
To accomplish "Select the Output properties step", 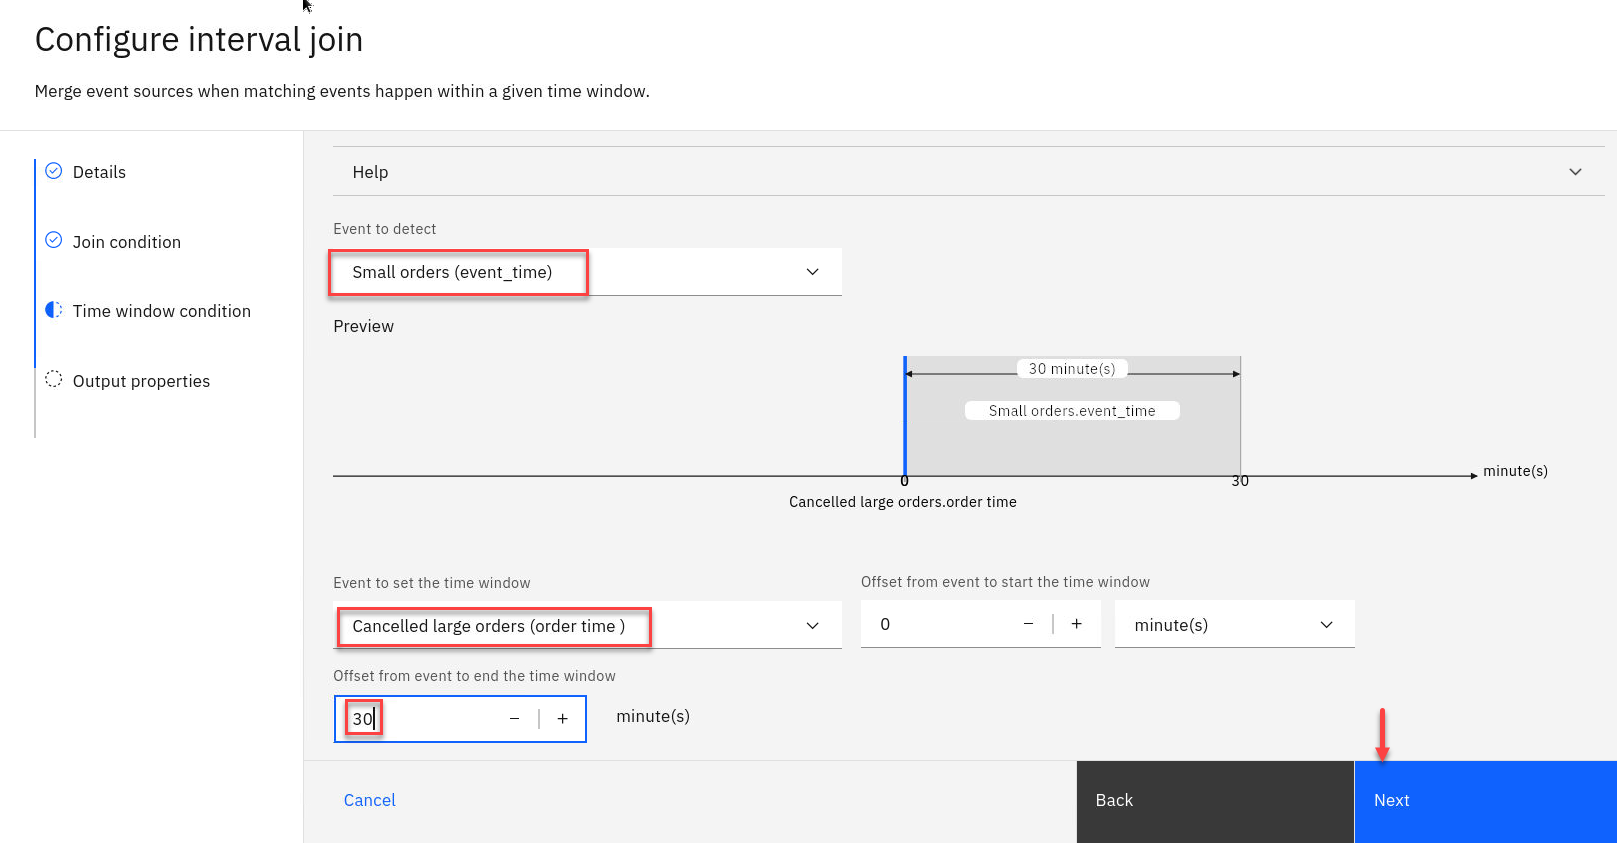I will click(141, 381).
